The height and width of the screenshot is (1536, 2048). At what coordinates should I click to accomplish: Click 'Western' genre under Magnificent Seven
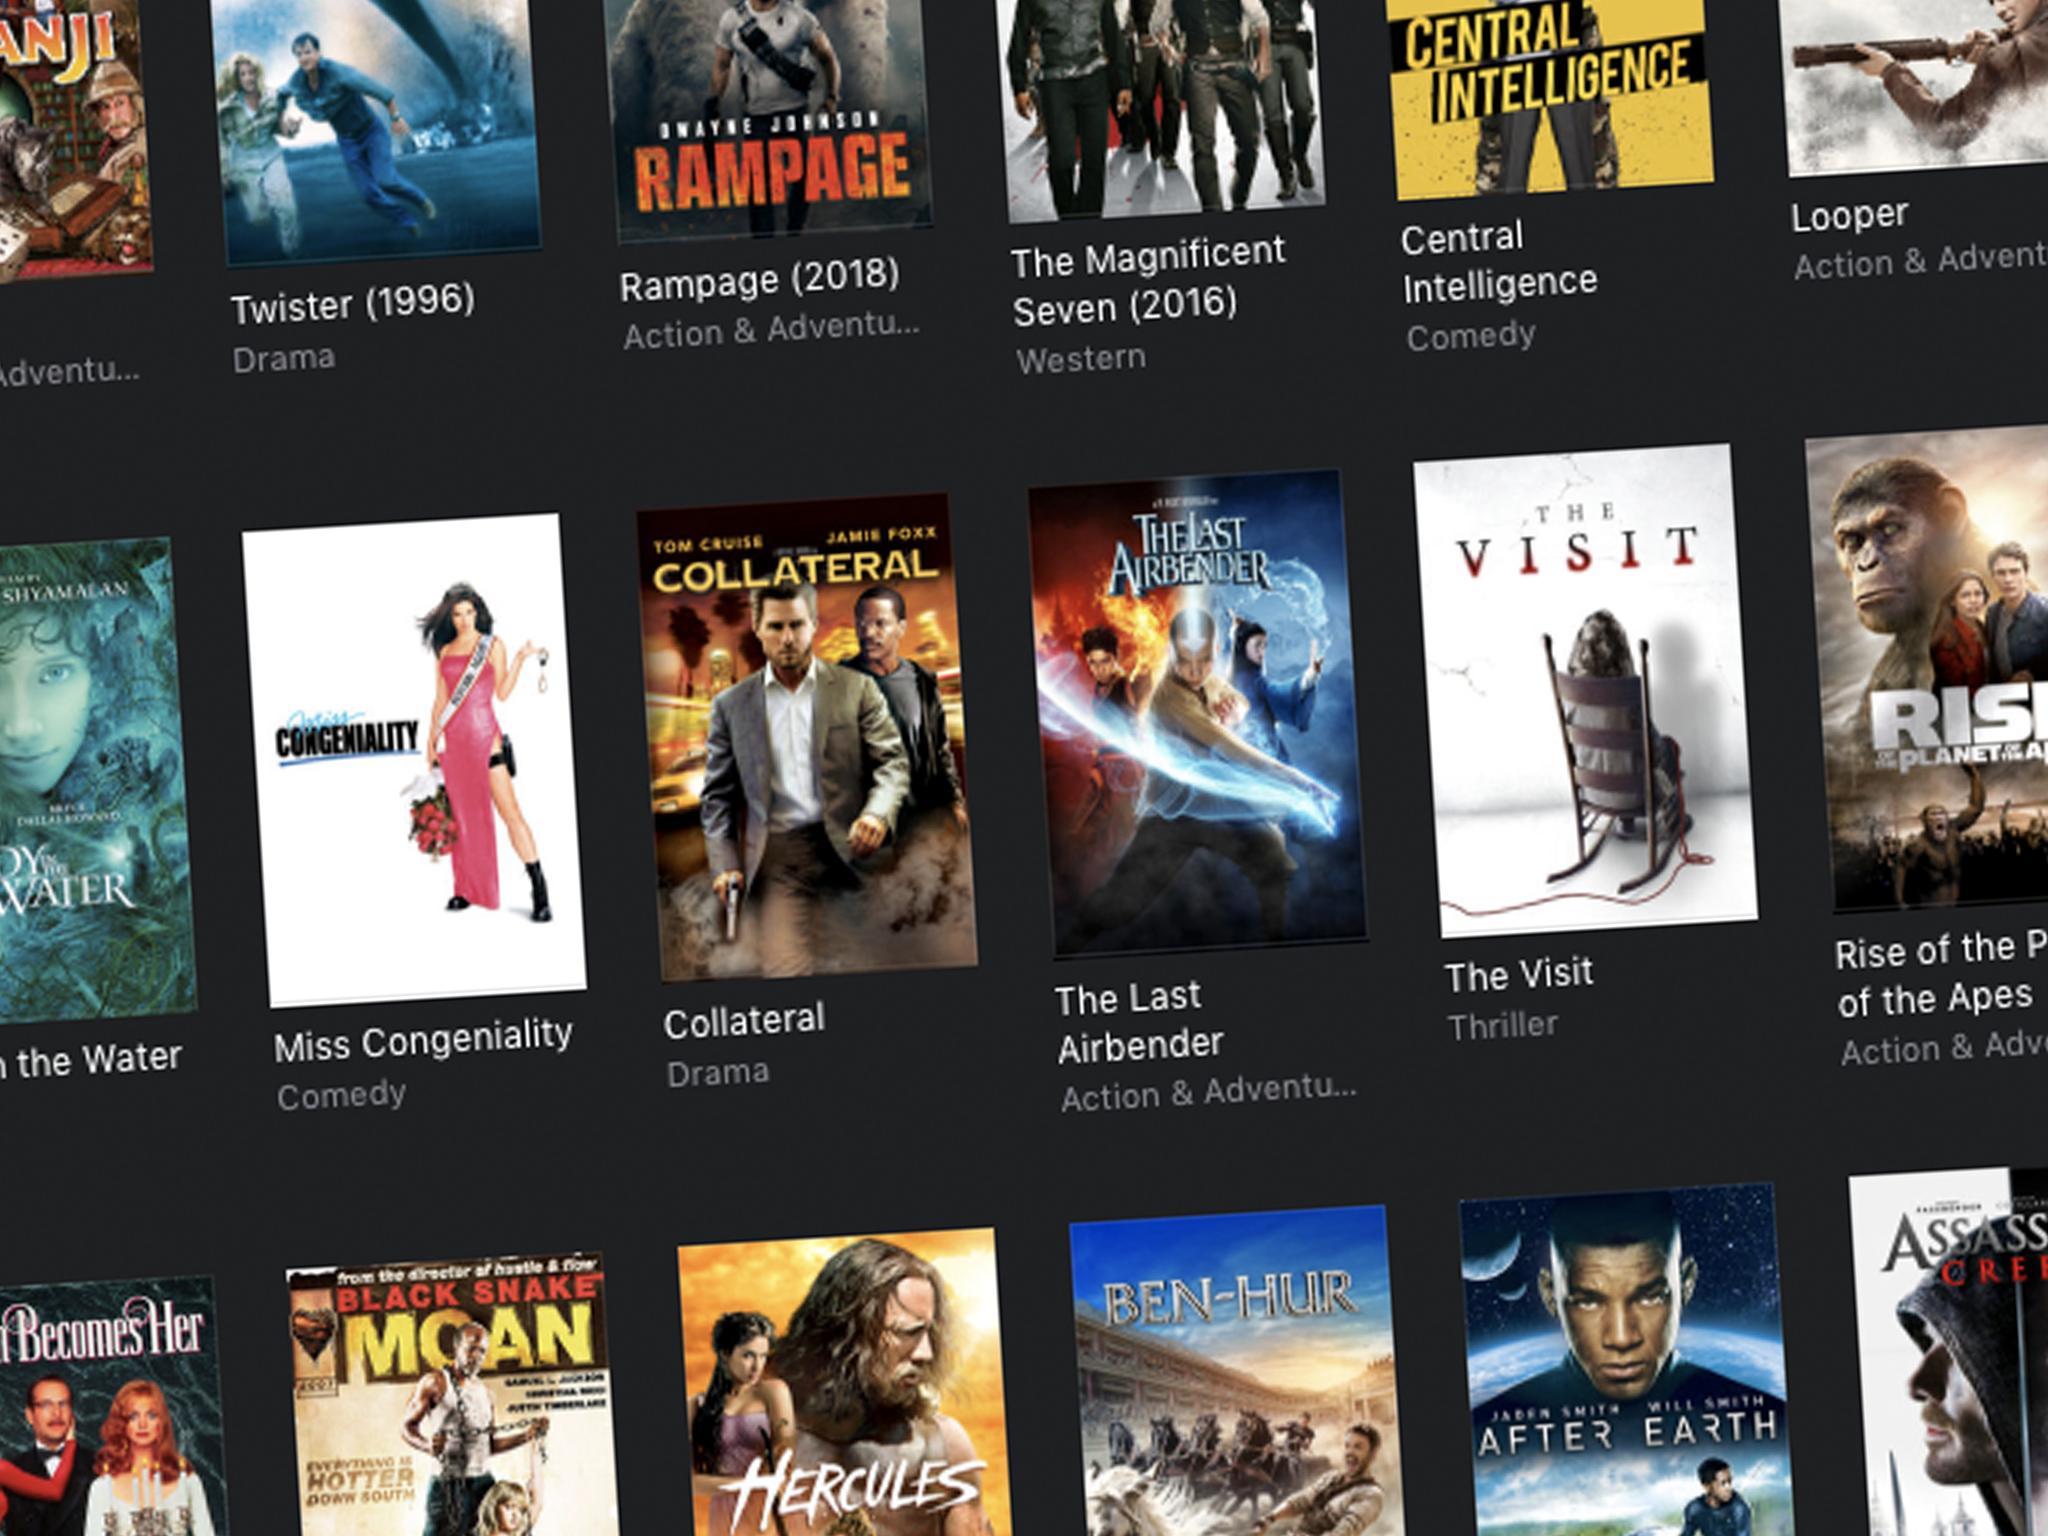pos(1081,358)
